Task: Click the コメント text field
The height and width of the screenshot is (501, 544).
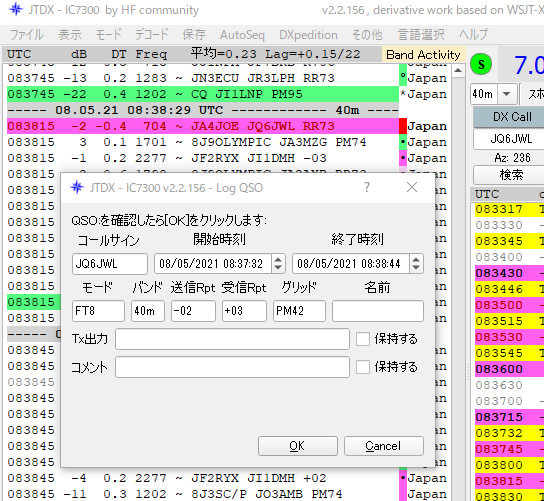Action: [232, 367]
